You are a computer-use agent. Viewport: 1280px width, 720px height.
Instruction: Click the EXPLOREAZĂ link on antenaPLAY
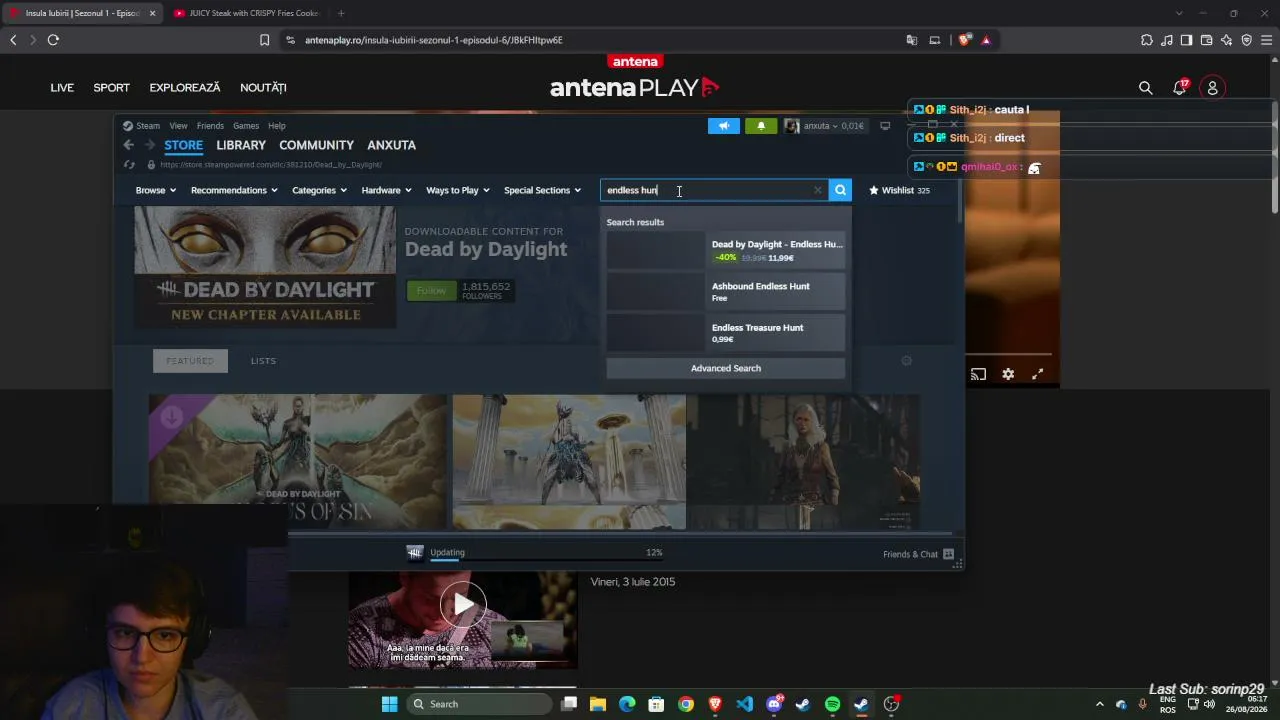pyautogui.click(x=185, y=88)
